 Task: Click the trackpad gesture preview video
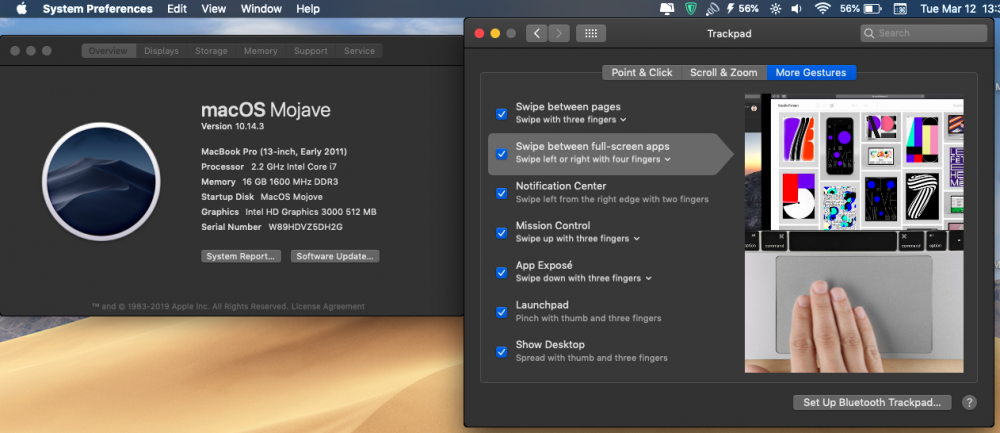tap(854, 233)
